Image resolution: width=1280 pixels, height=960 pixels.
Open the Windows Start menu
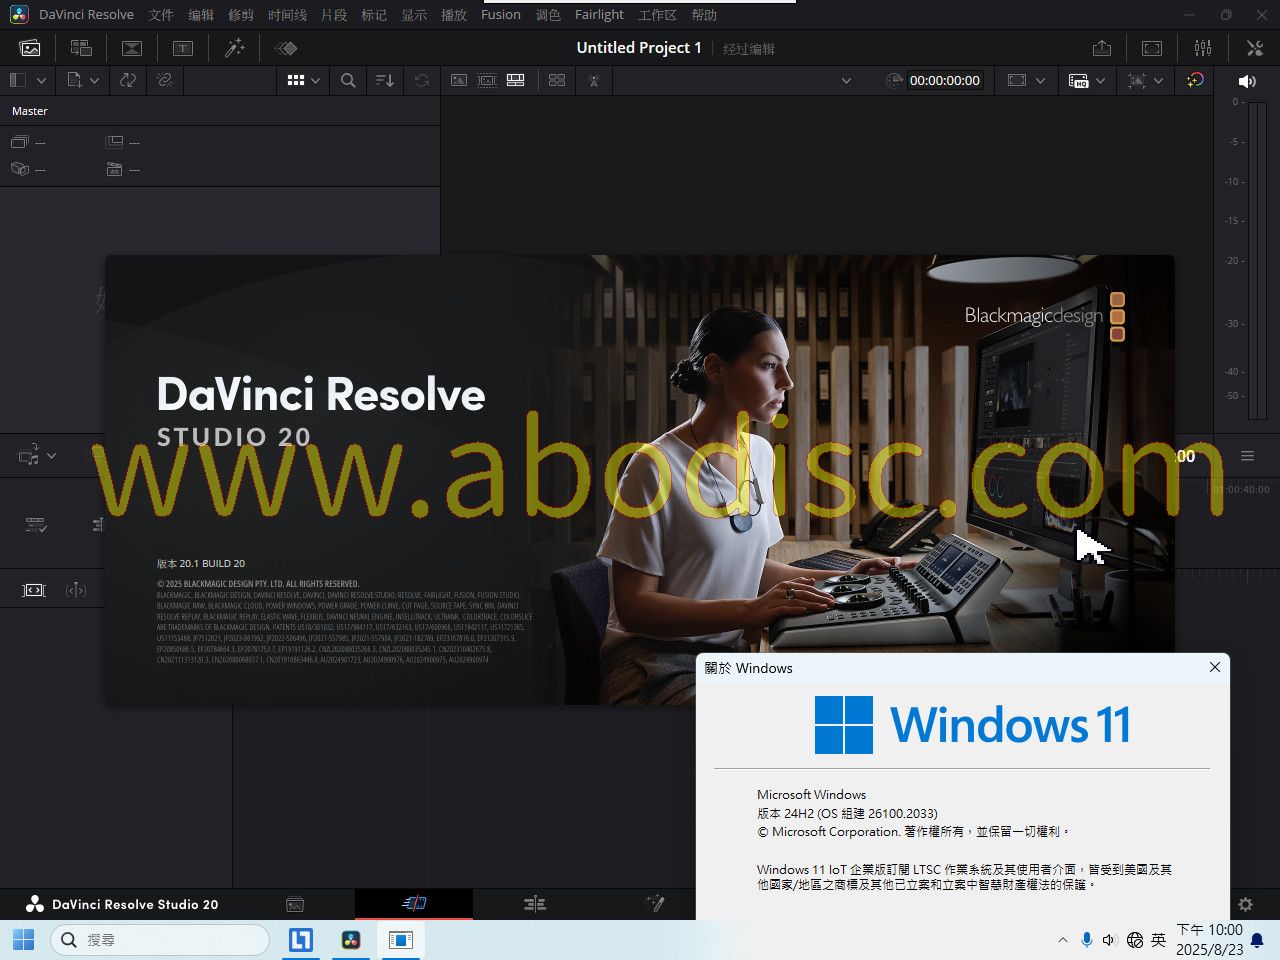(x=23, y=940)
